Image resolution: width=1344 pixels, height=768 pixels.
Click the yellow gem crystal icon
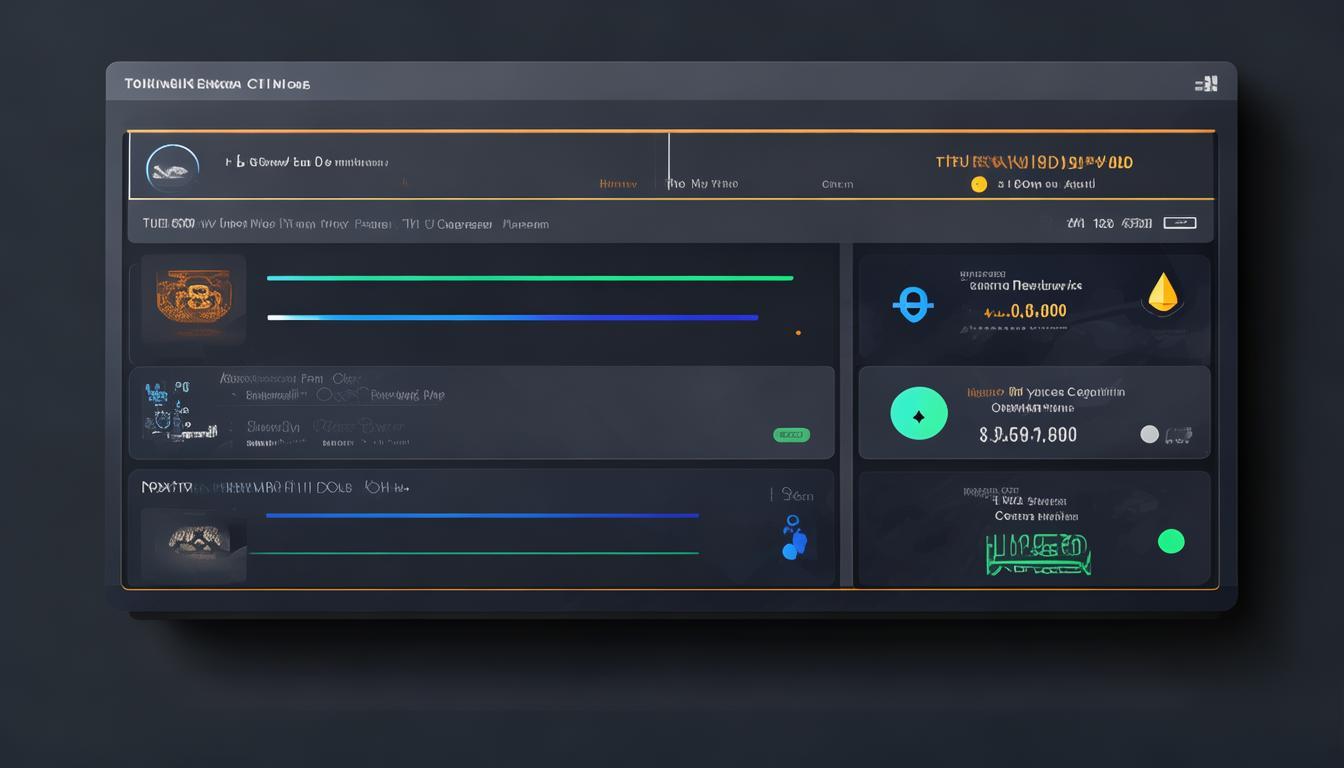1162,291
